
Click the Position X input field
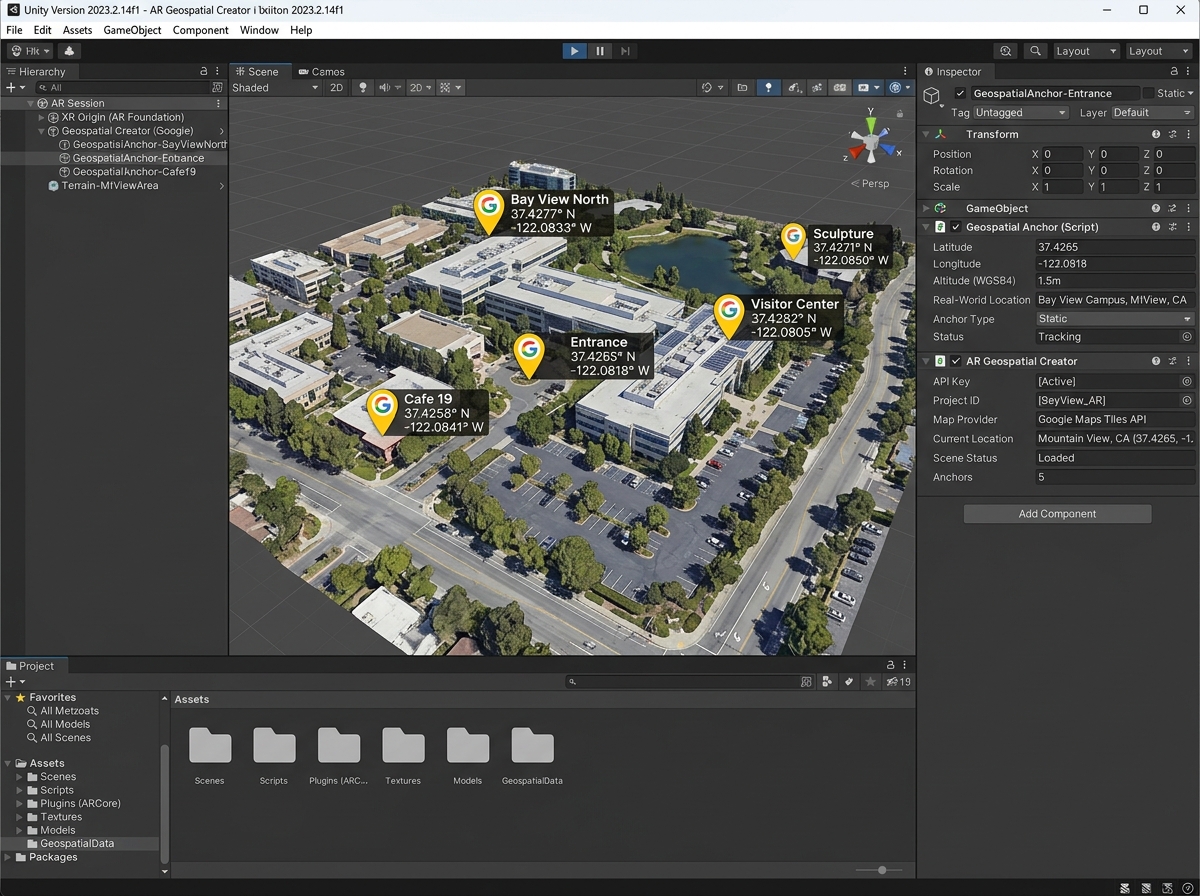tap(1062, 154)
